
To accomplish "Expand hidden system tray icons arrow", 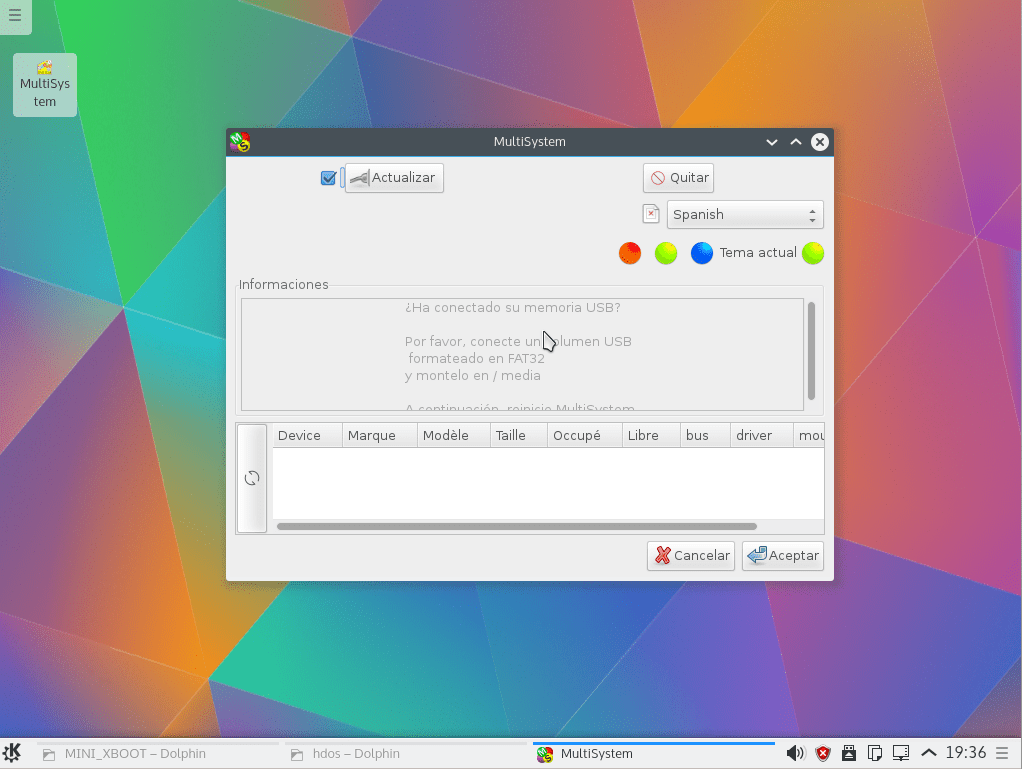I will [x=929, y=753].
